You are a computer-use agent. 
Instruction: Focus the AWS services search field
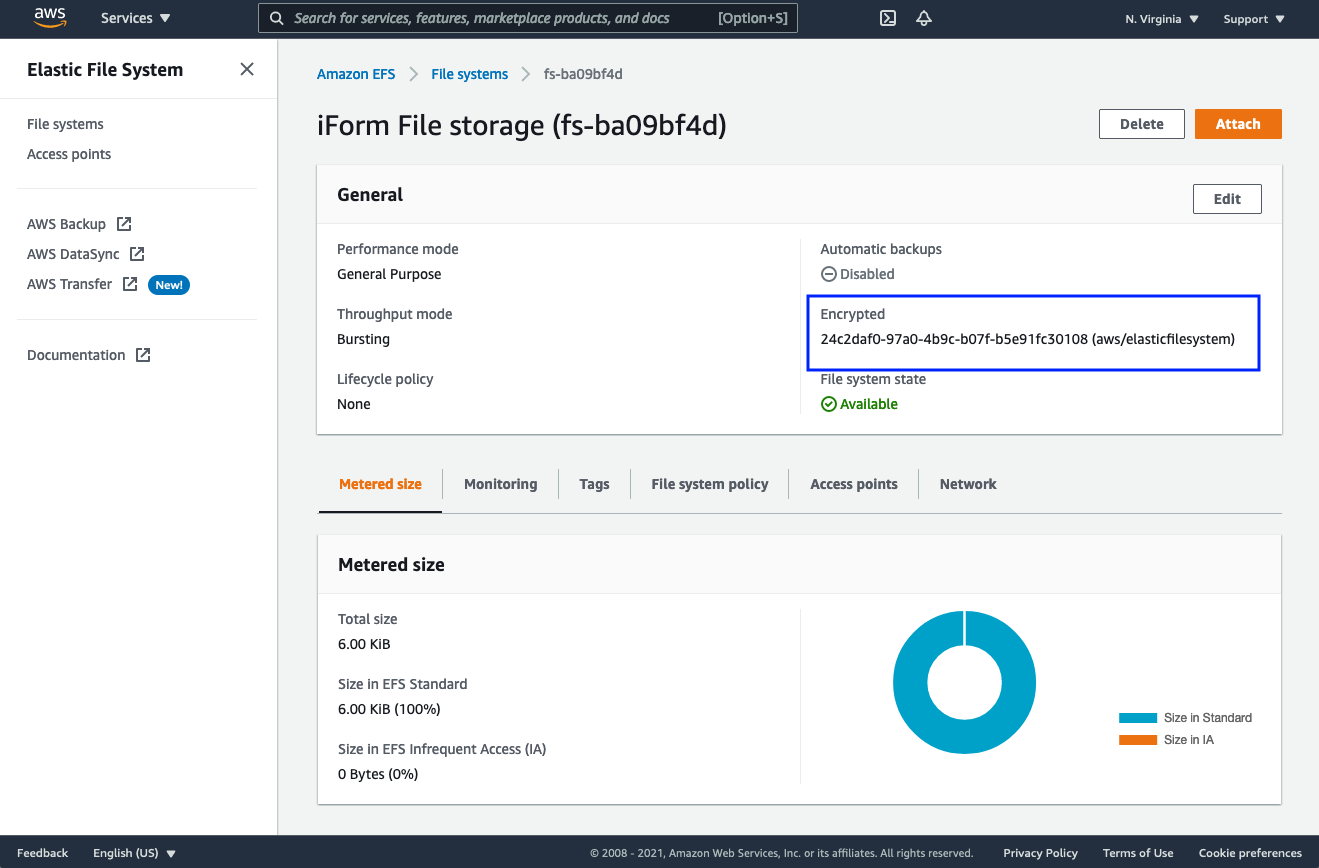point(528,18)
